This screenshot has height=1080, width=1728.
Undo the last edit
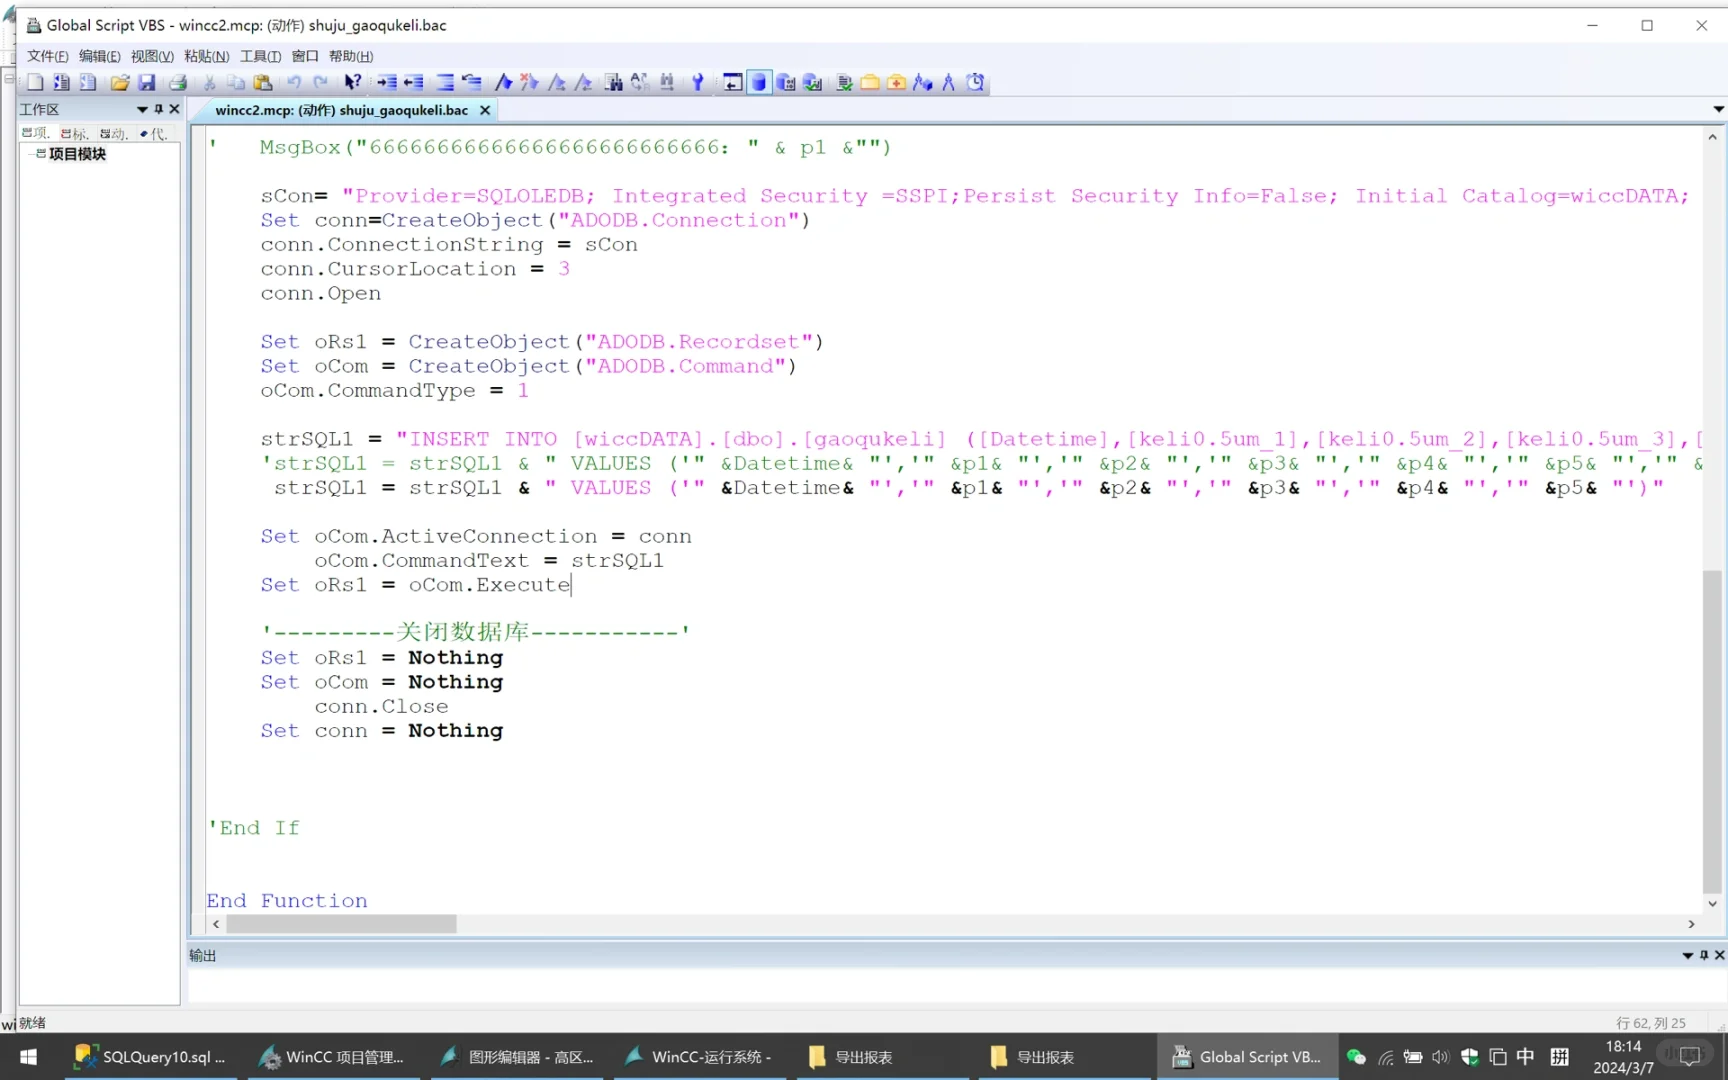[294, 83]
